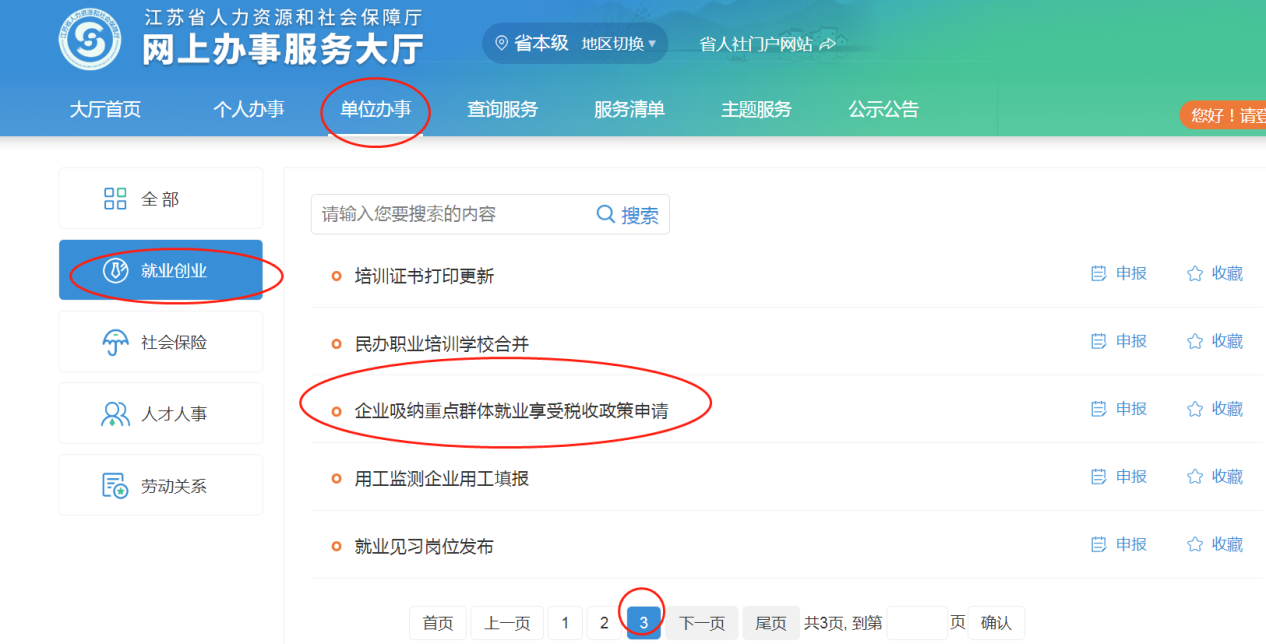Select the 社会保险 umbrella category
1266x644 pixels.
116,342
